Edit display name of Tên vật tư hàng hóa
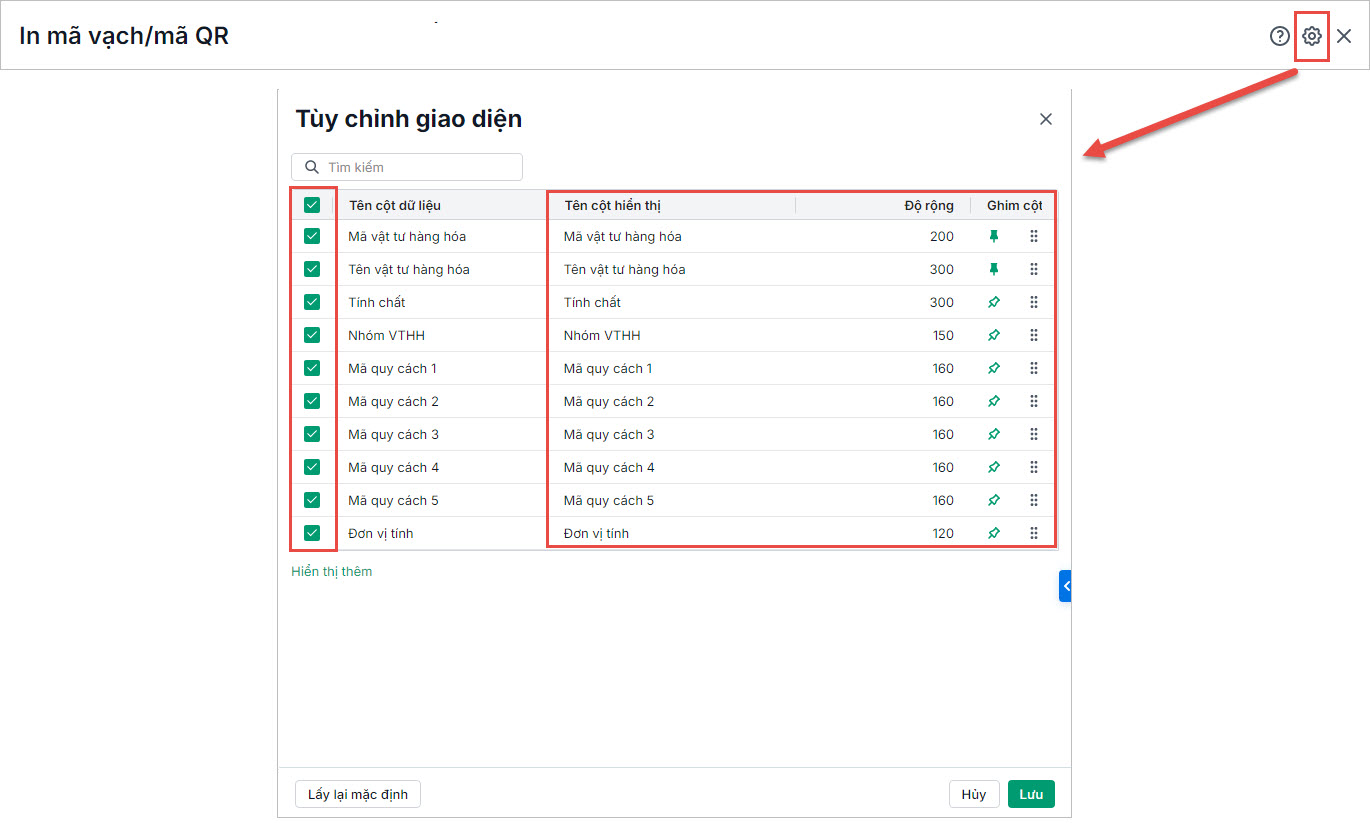Viewport: 1370px width, 823px height. pos(625,270)
